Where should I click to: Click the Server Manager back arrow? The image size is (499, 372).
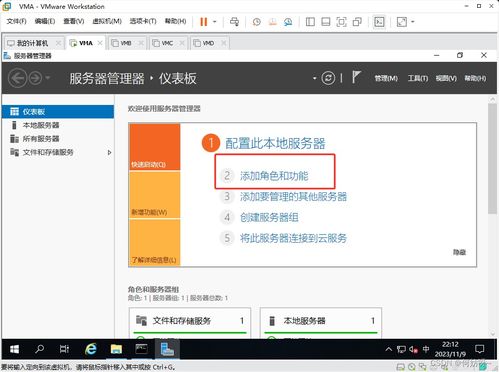click(x=17, y=78)
